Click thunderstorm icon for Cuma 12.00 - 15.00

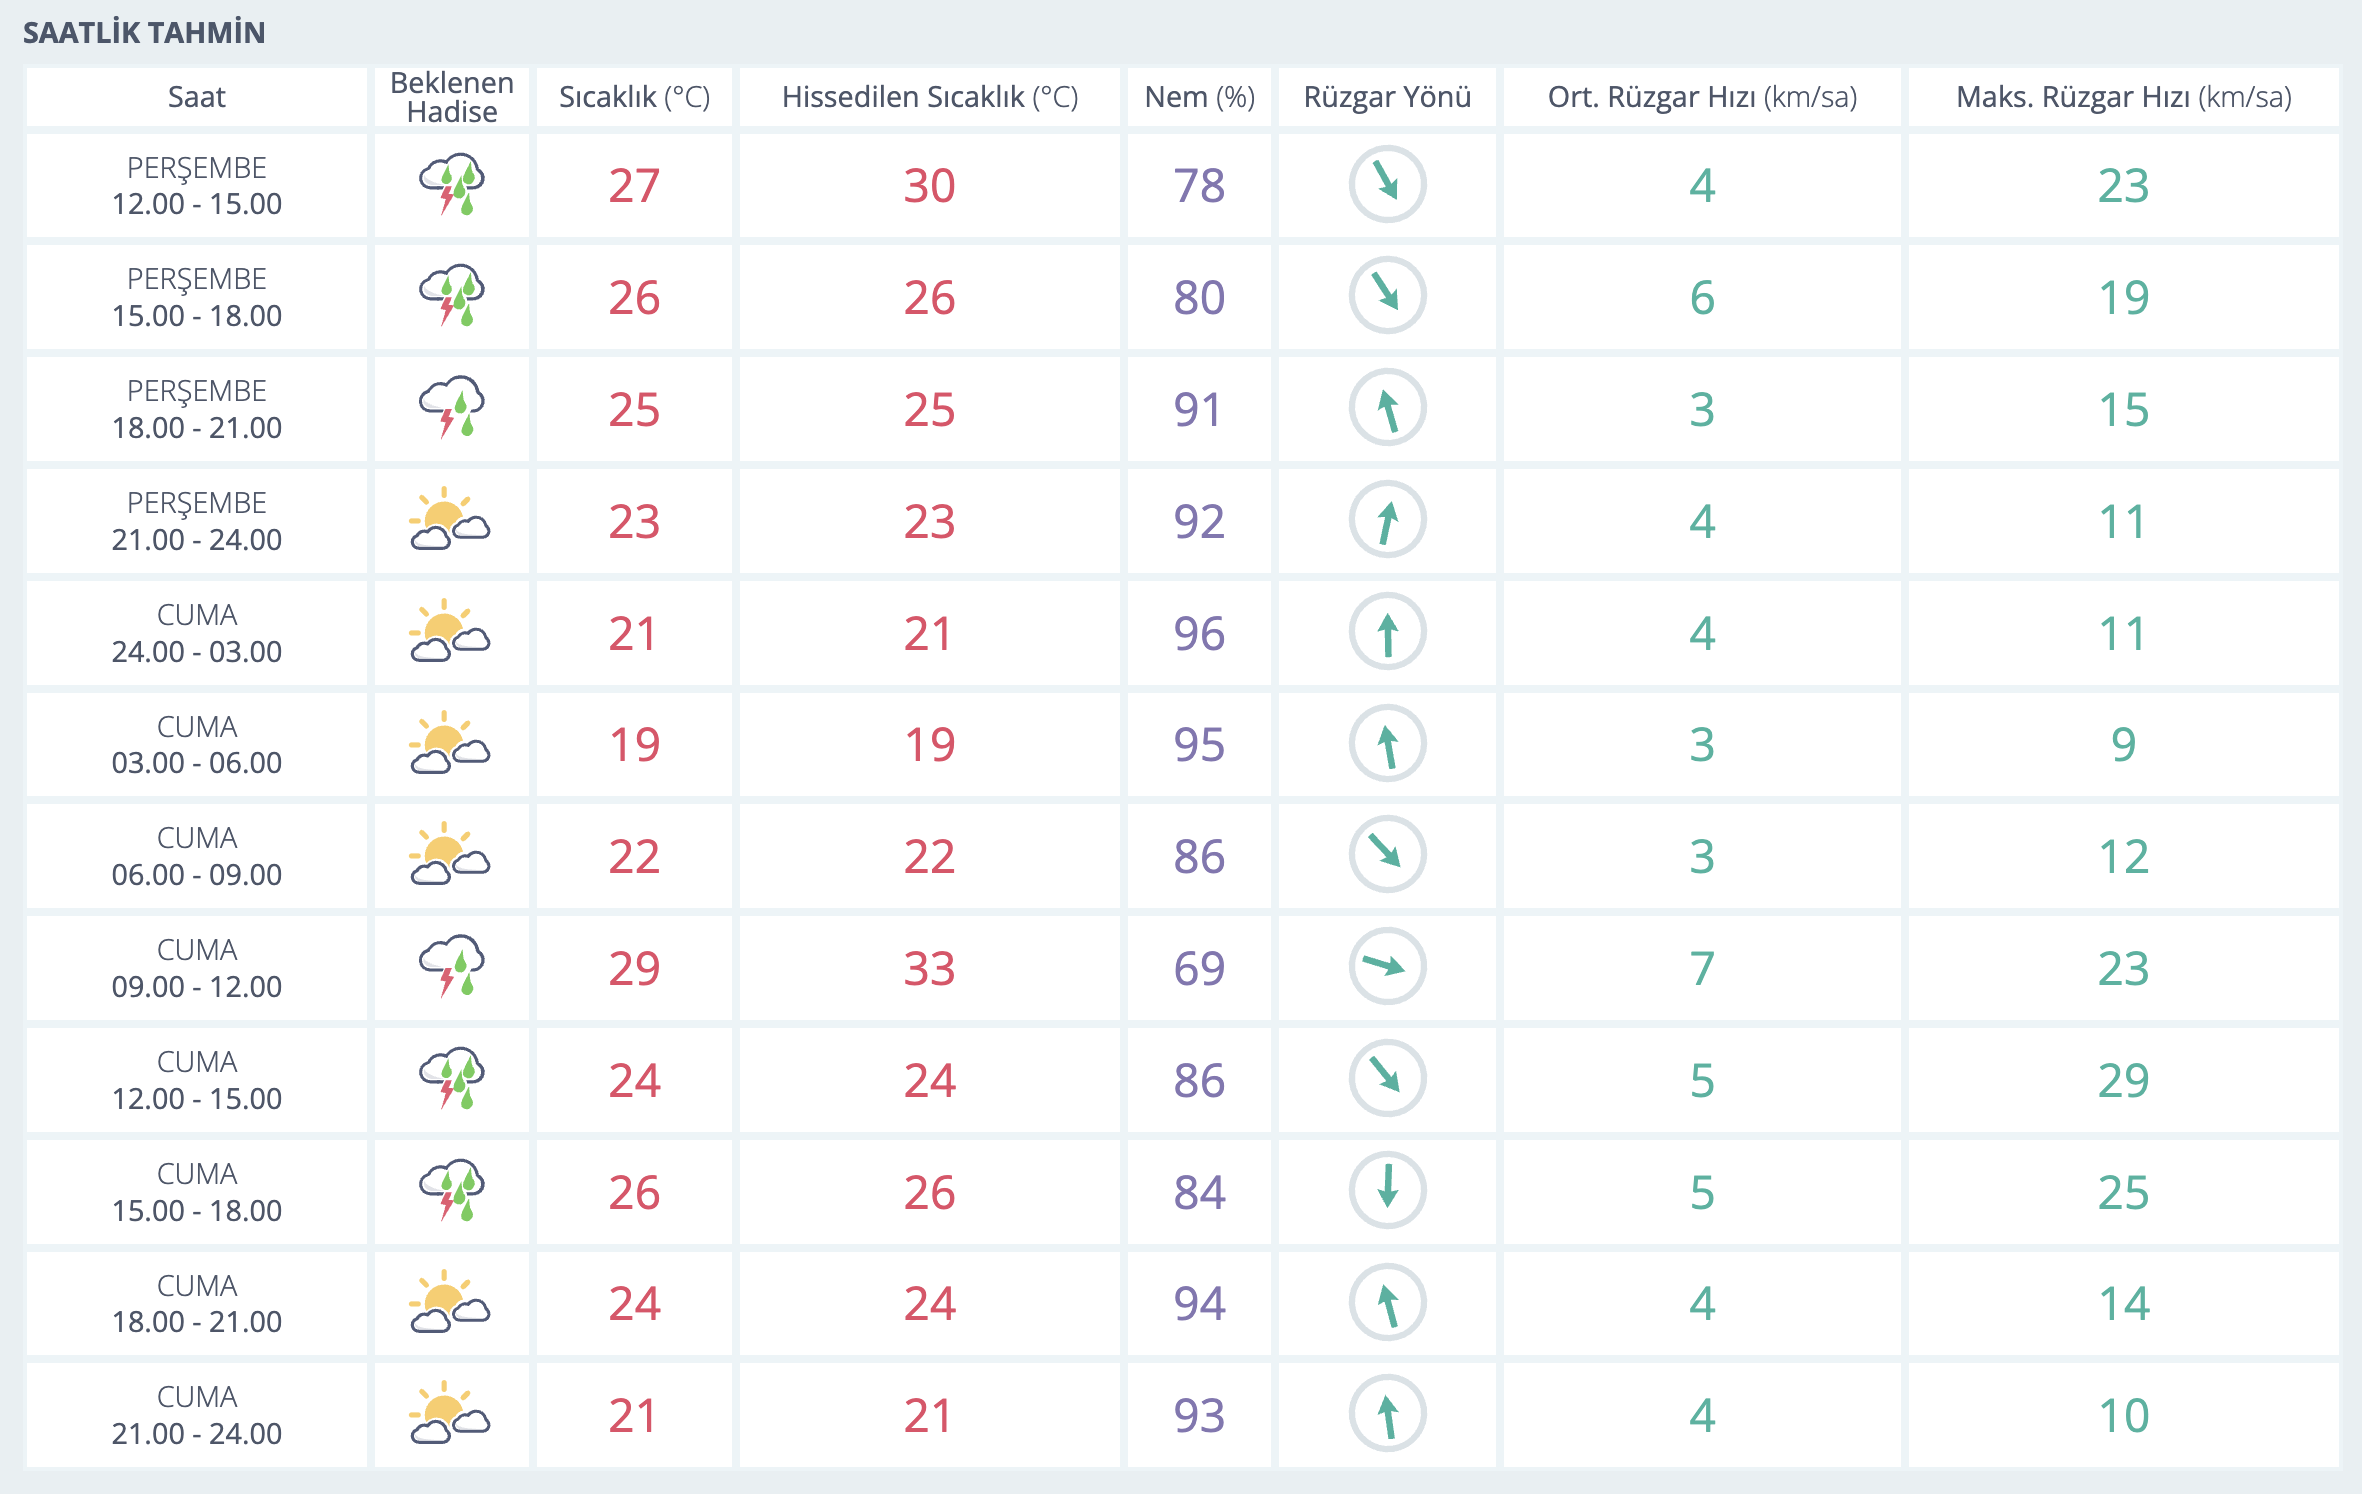click(452, 1079)
